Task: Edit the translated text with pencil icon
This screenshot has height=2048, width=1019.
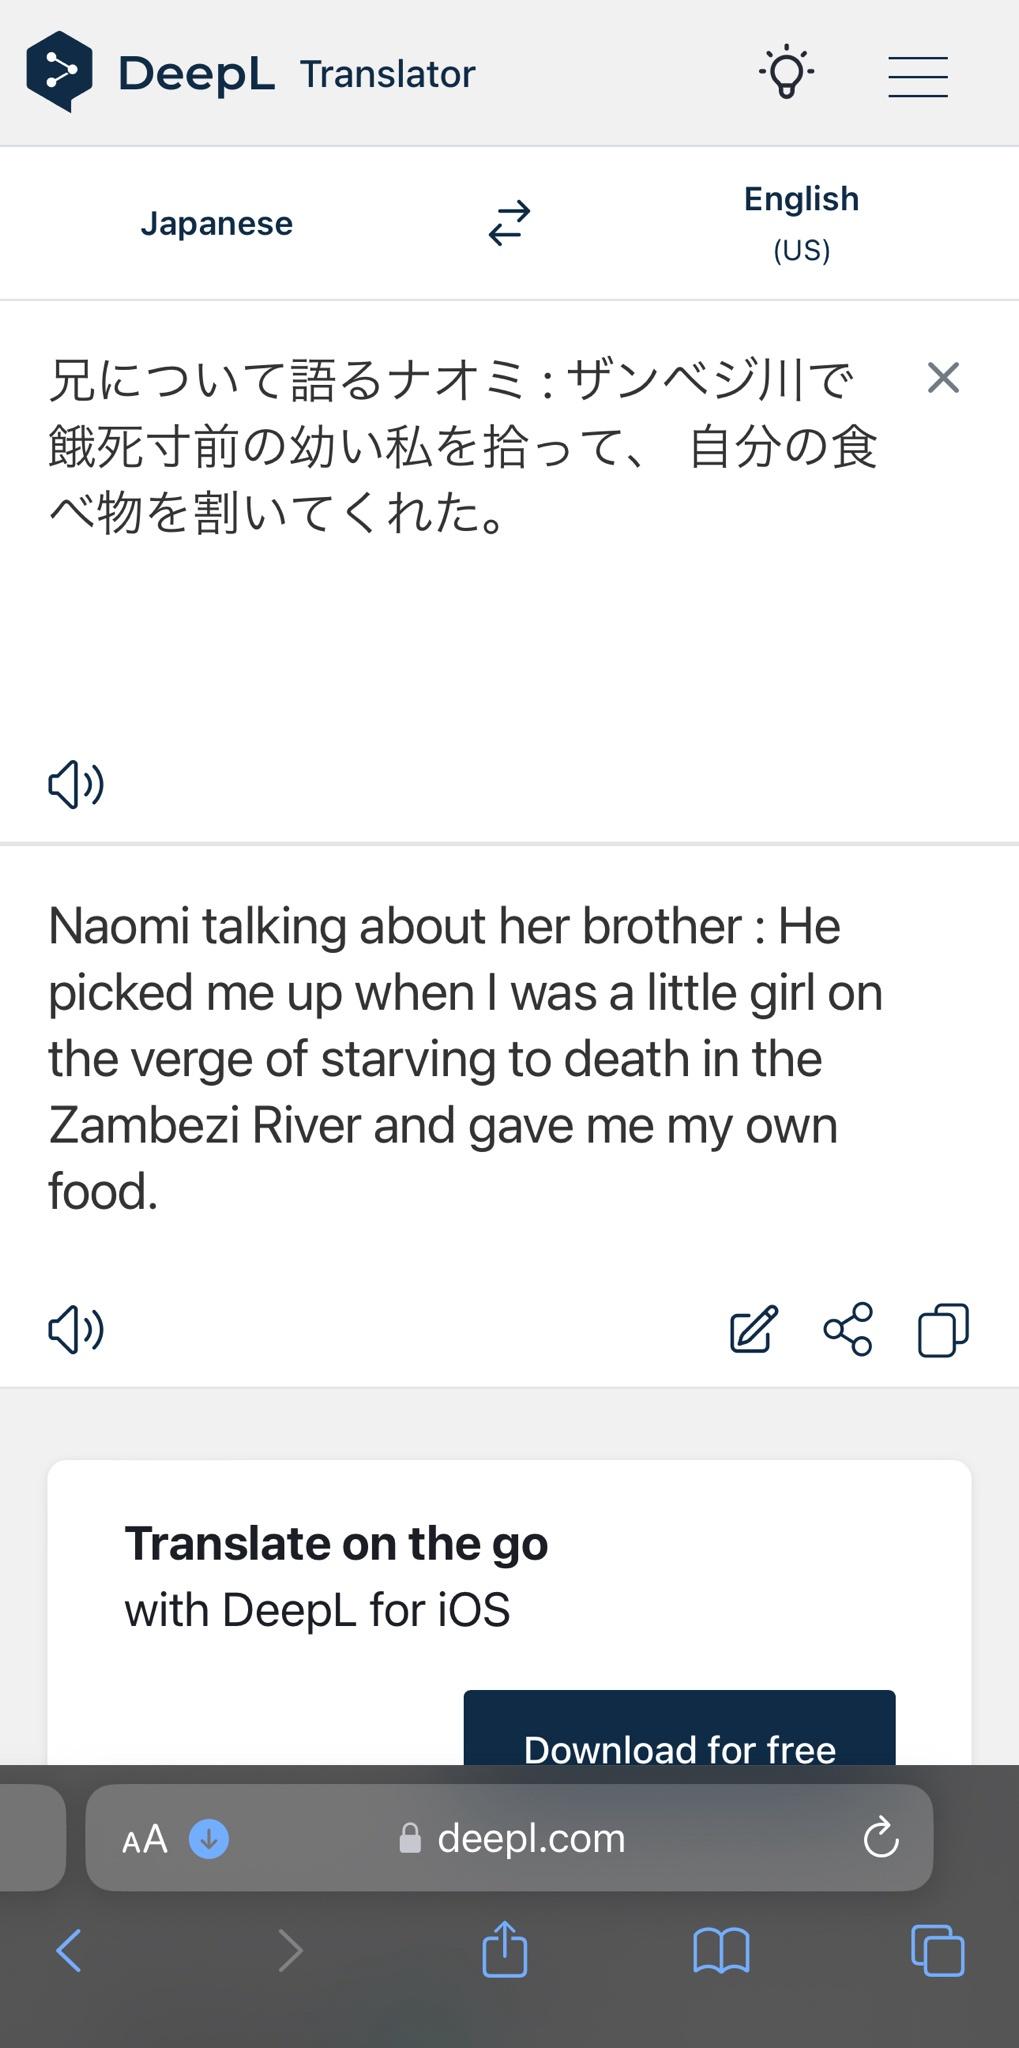Action: (x=753, y=1329)
